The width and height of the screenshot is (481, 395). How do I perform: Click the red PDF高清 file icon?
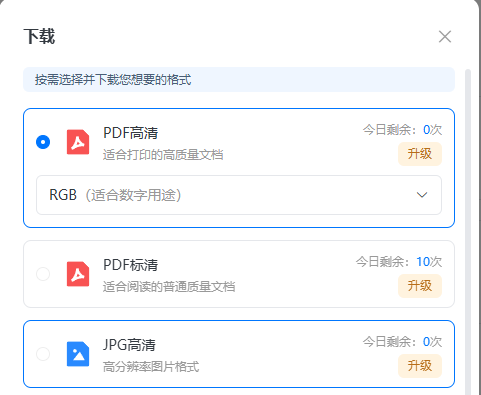pos(78,142)
